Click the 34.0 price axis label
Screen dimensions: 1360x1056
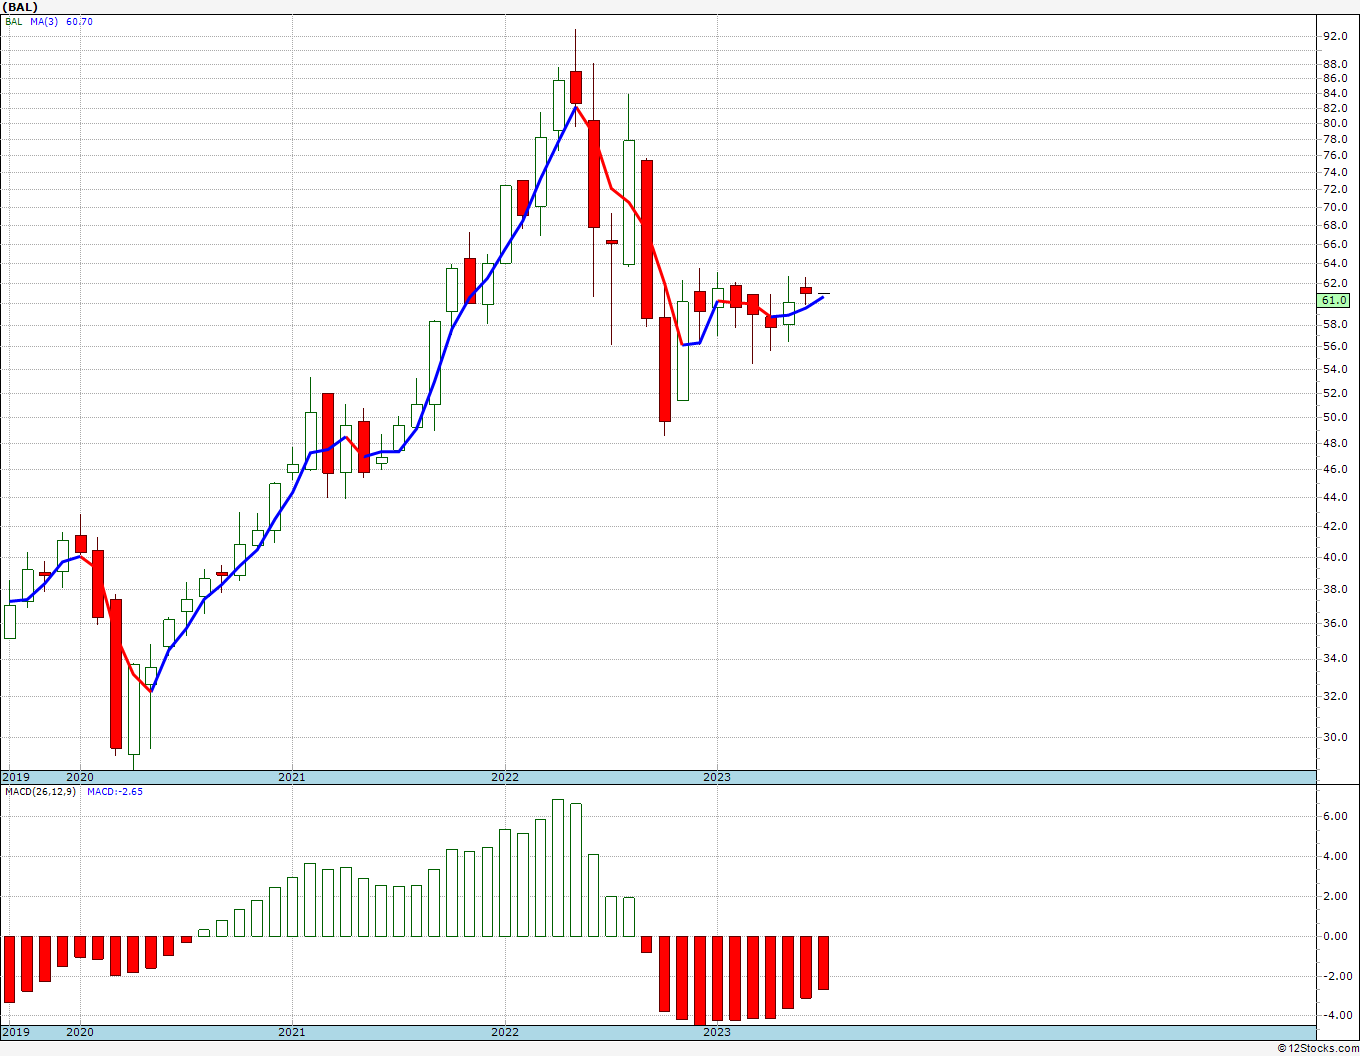point(1335,658)
